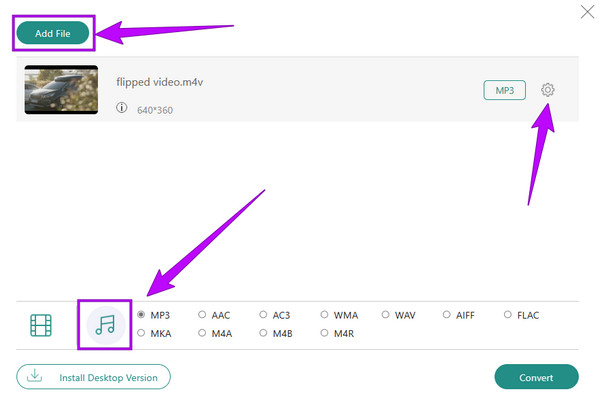Close the converter dialog with the X
The image size is (600, 405).
[587, 12]
